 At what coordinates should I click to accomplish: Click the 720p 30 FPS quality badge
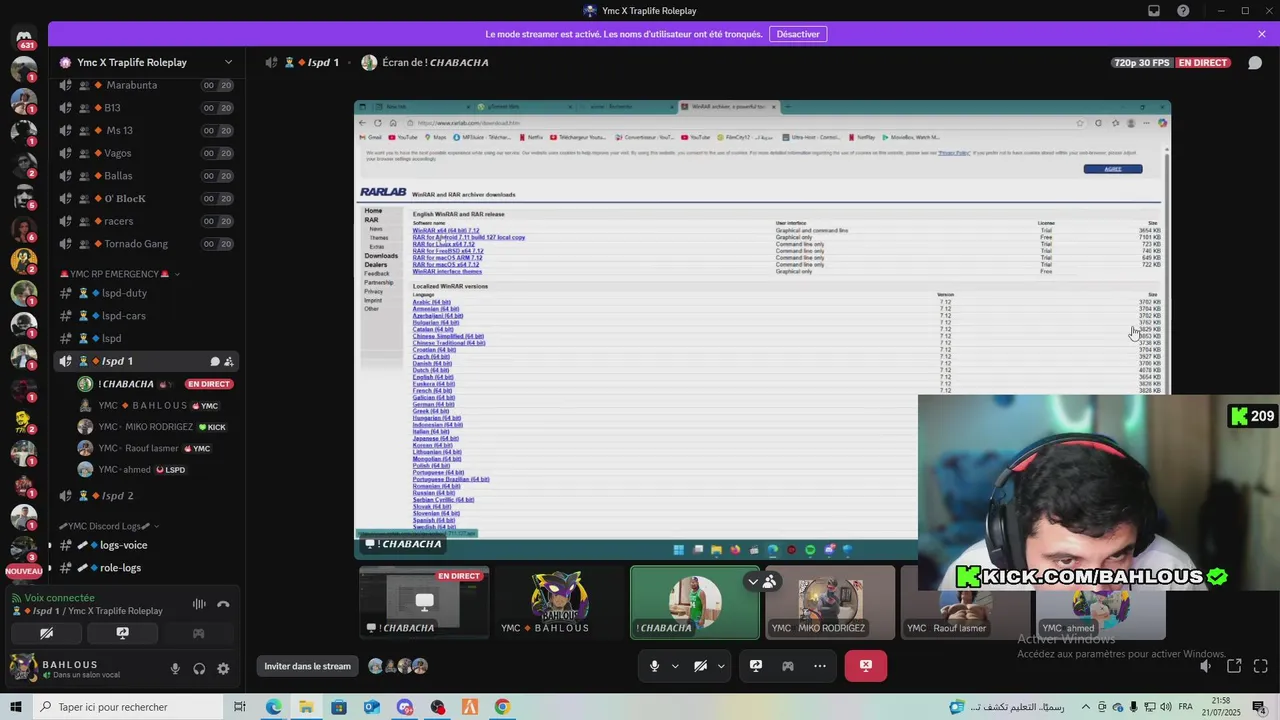coord(1142,63)
